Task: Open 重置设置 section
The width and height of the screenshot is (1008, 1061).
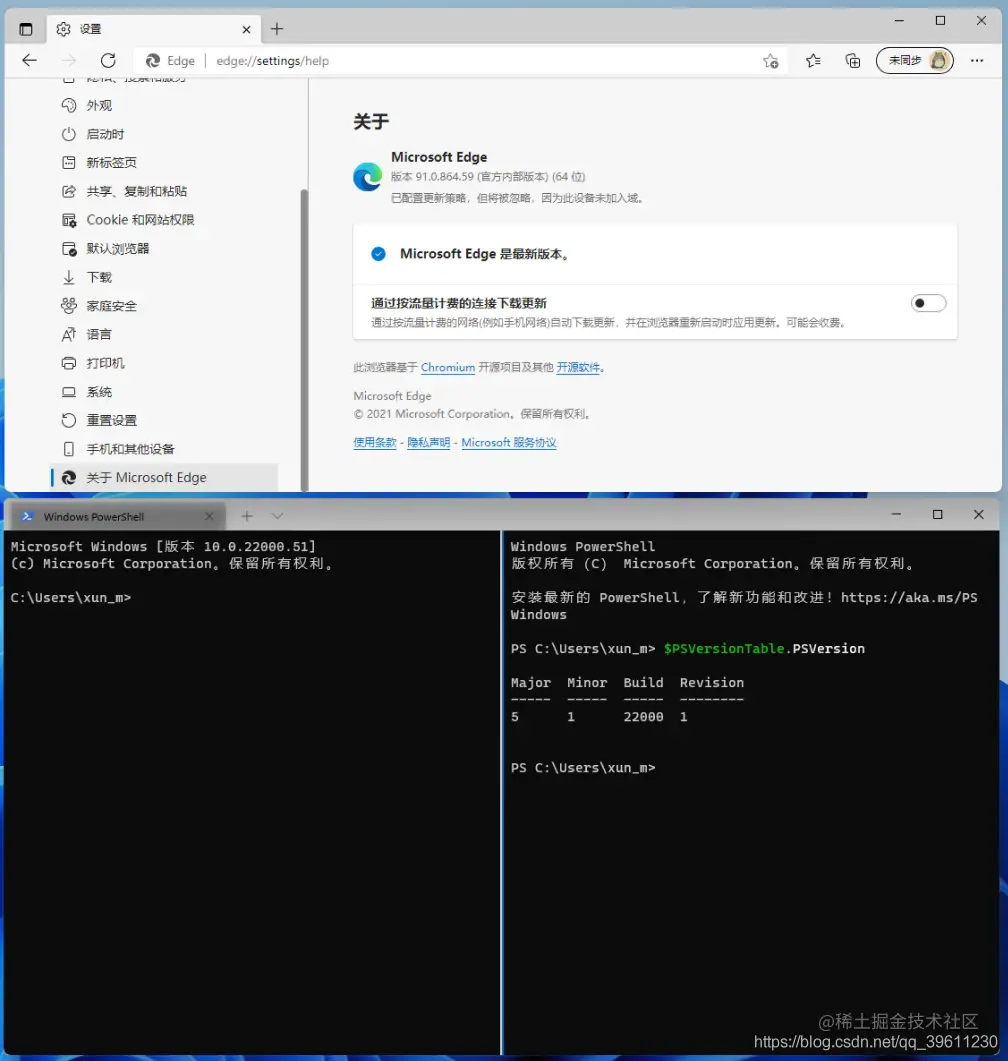Action: click(164, 420)
